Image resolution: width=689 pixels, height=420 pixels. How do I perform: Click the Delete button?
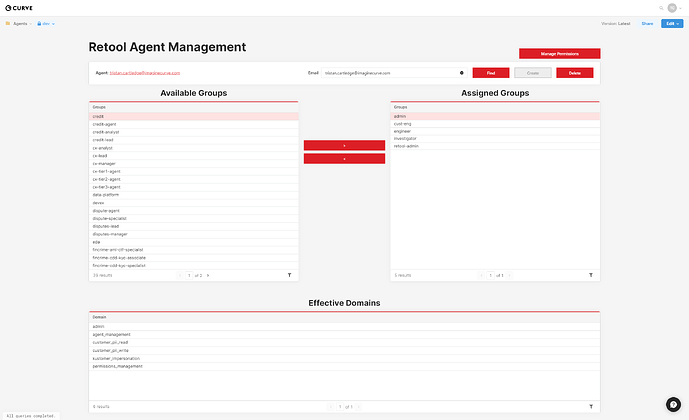[x=575, y=73]
